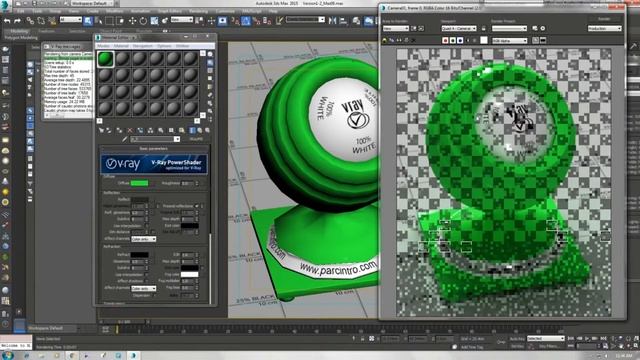Viewport: 640px width, 360px height.
Task: Click the Windows Start button
Action: click(x=7, y=356)
